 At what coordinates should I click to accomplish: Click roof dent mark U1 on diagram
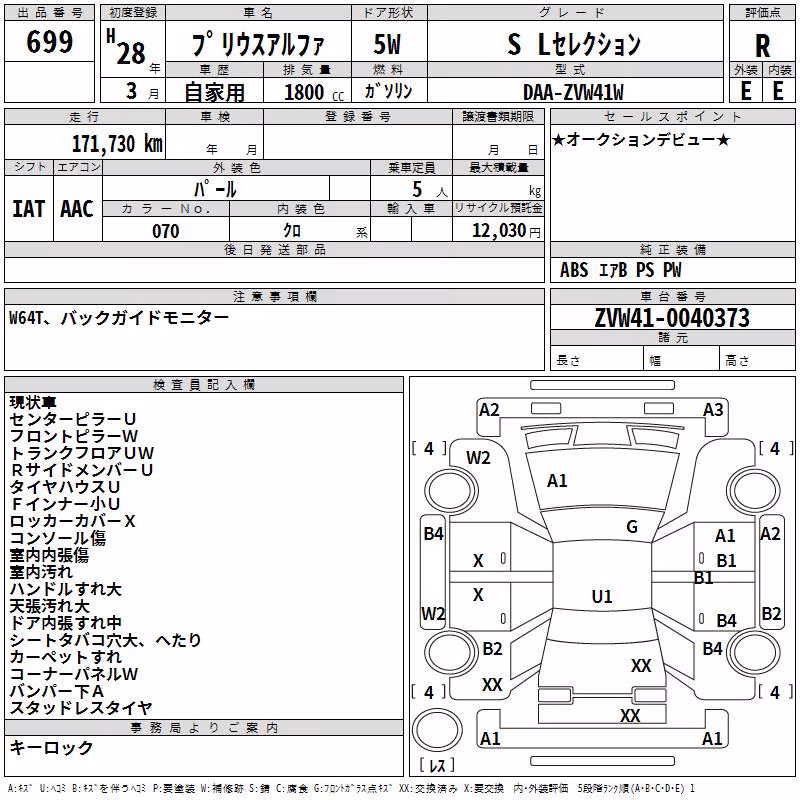pyautogui.click(x=602, y=596)
